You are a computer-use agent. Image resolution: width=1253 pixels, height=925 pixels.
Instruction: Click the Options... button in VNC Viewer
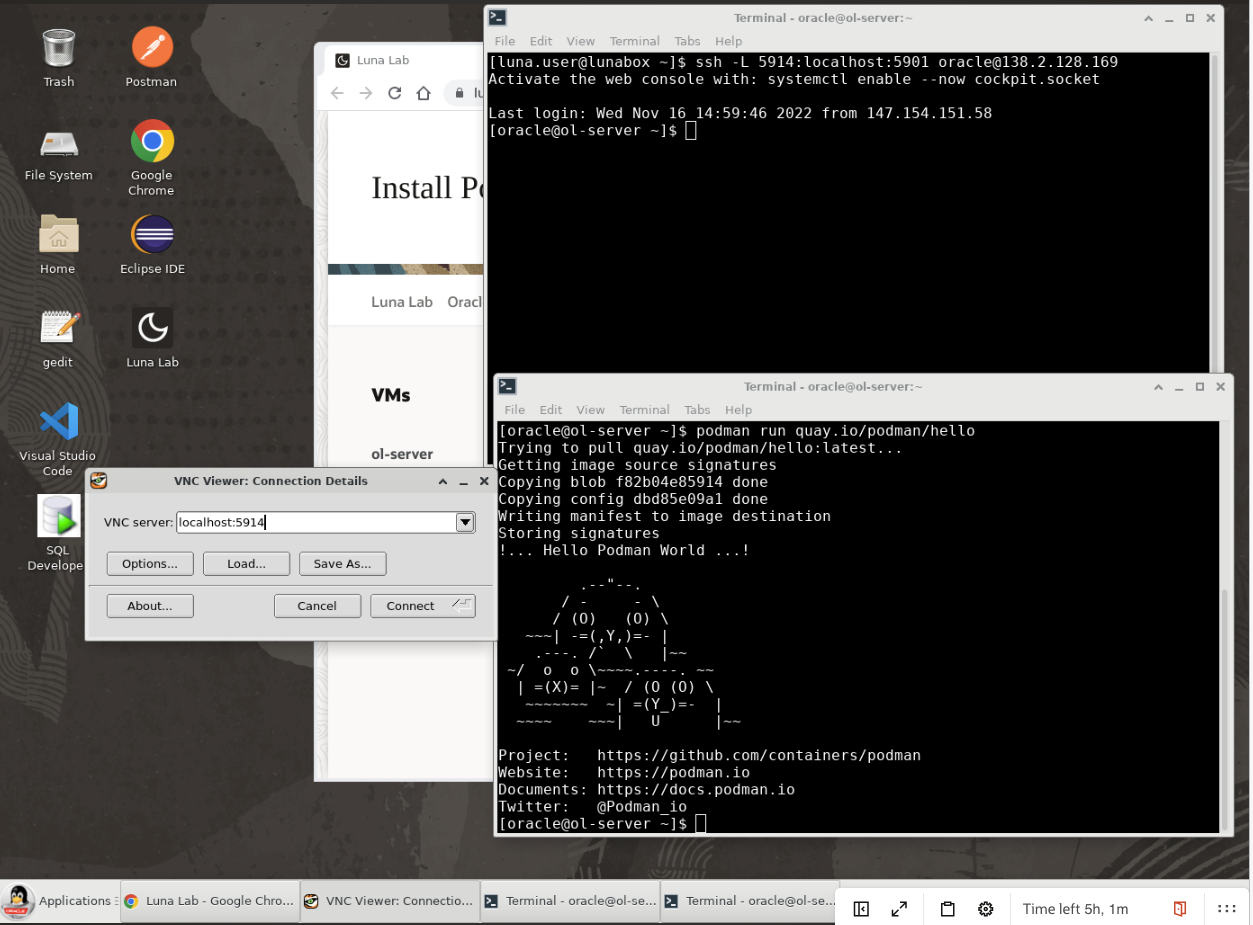click(x=150, y=564)
